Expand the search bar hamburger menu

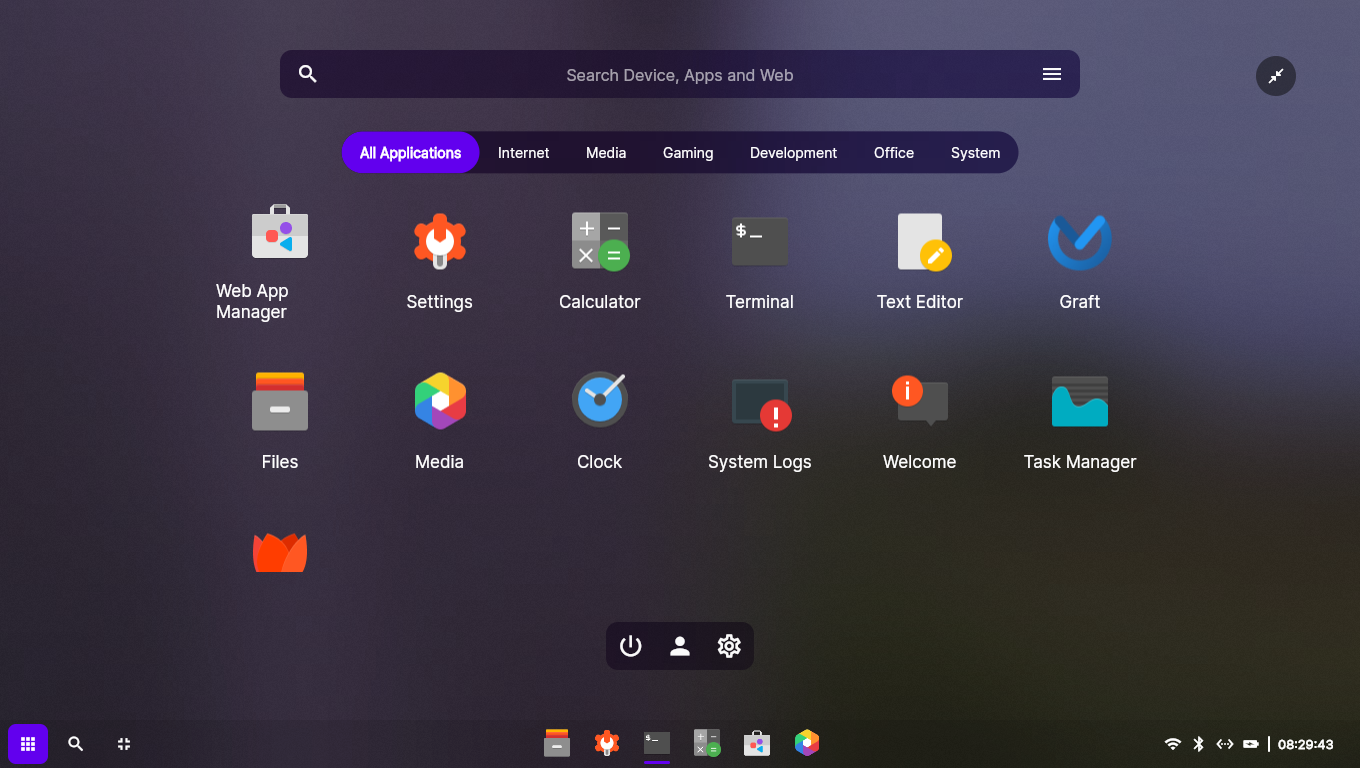click(x=1052, y=74)
